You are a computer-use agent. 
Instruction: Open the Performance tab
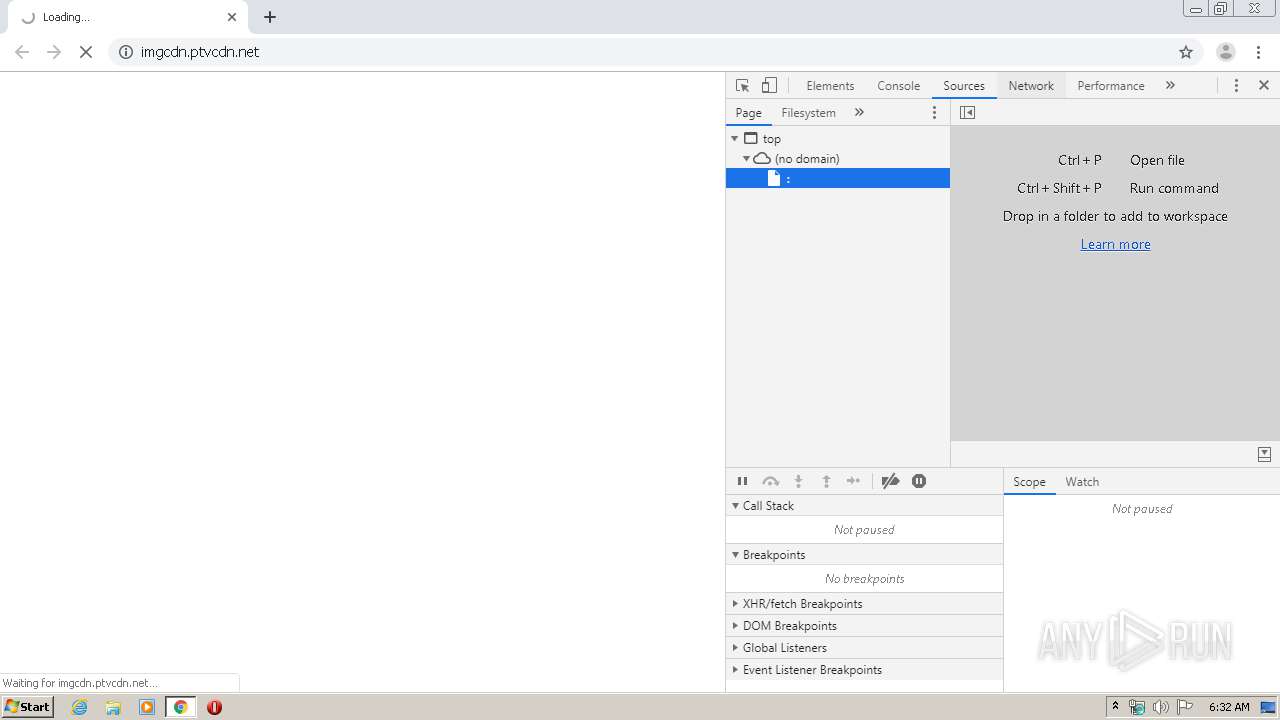(1111, 86)
